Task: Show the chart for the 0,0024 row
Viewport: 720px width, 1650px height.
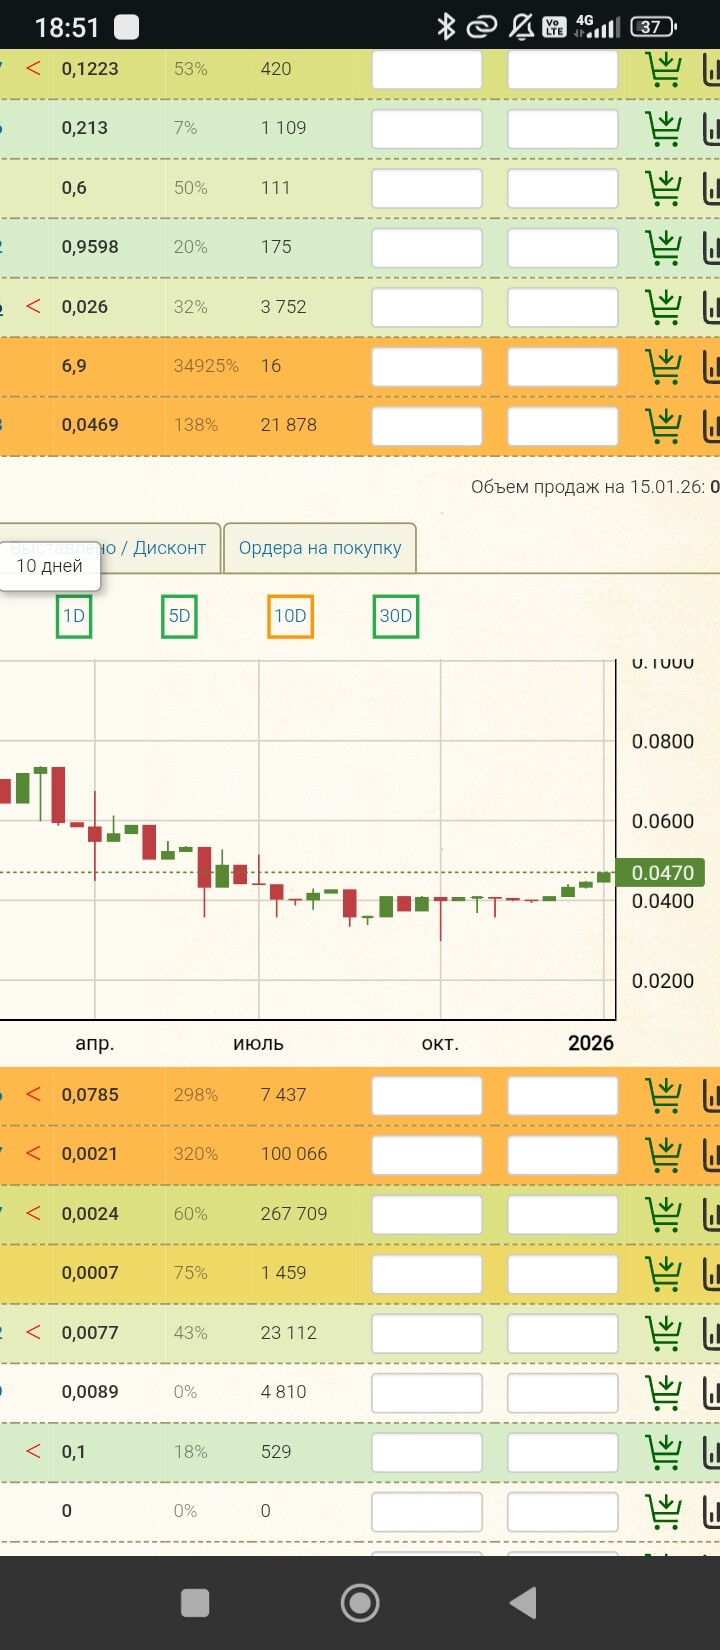Action: pos(711,1215)
